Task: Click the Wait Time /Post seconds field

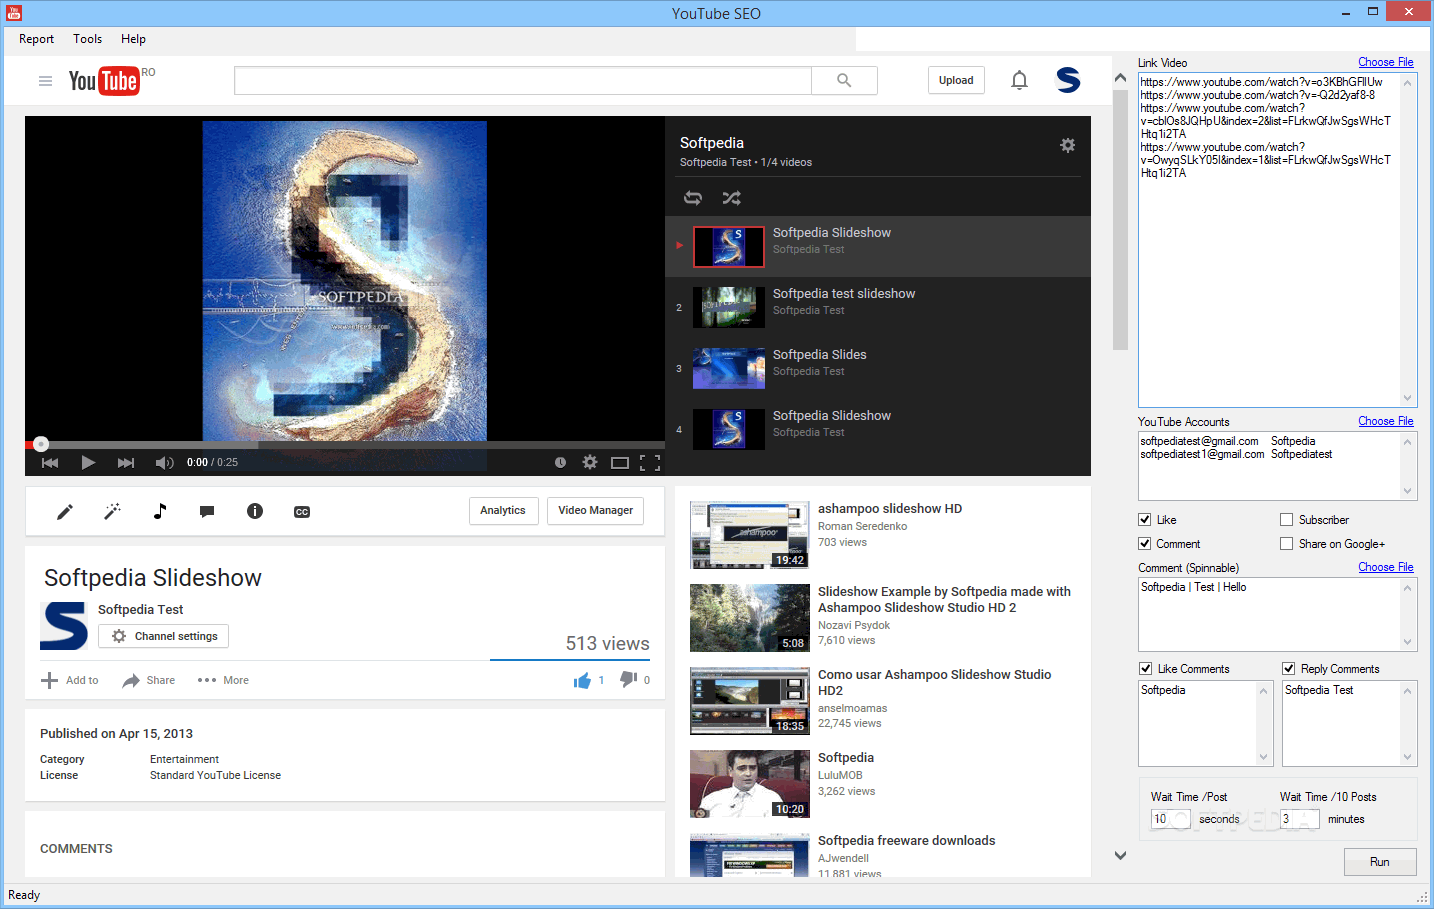Action: point(1170,819)
